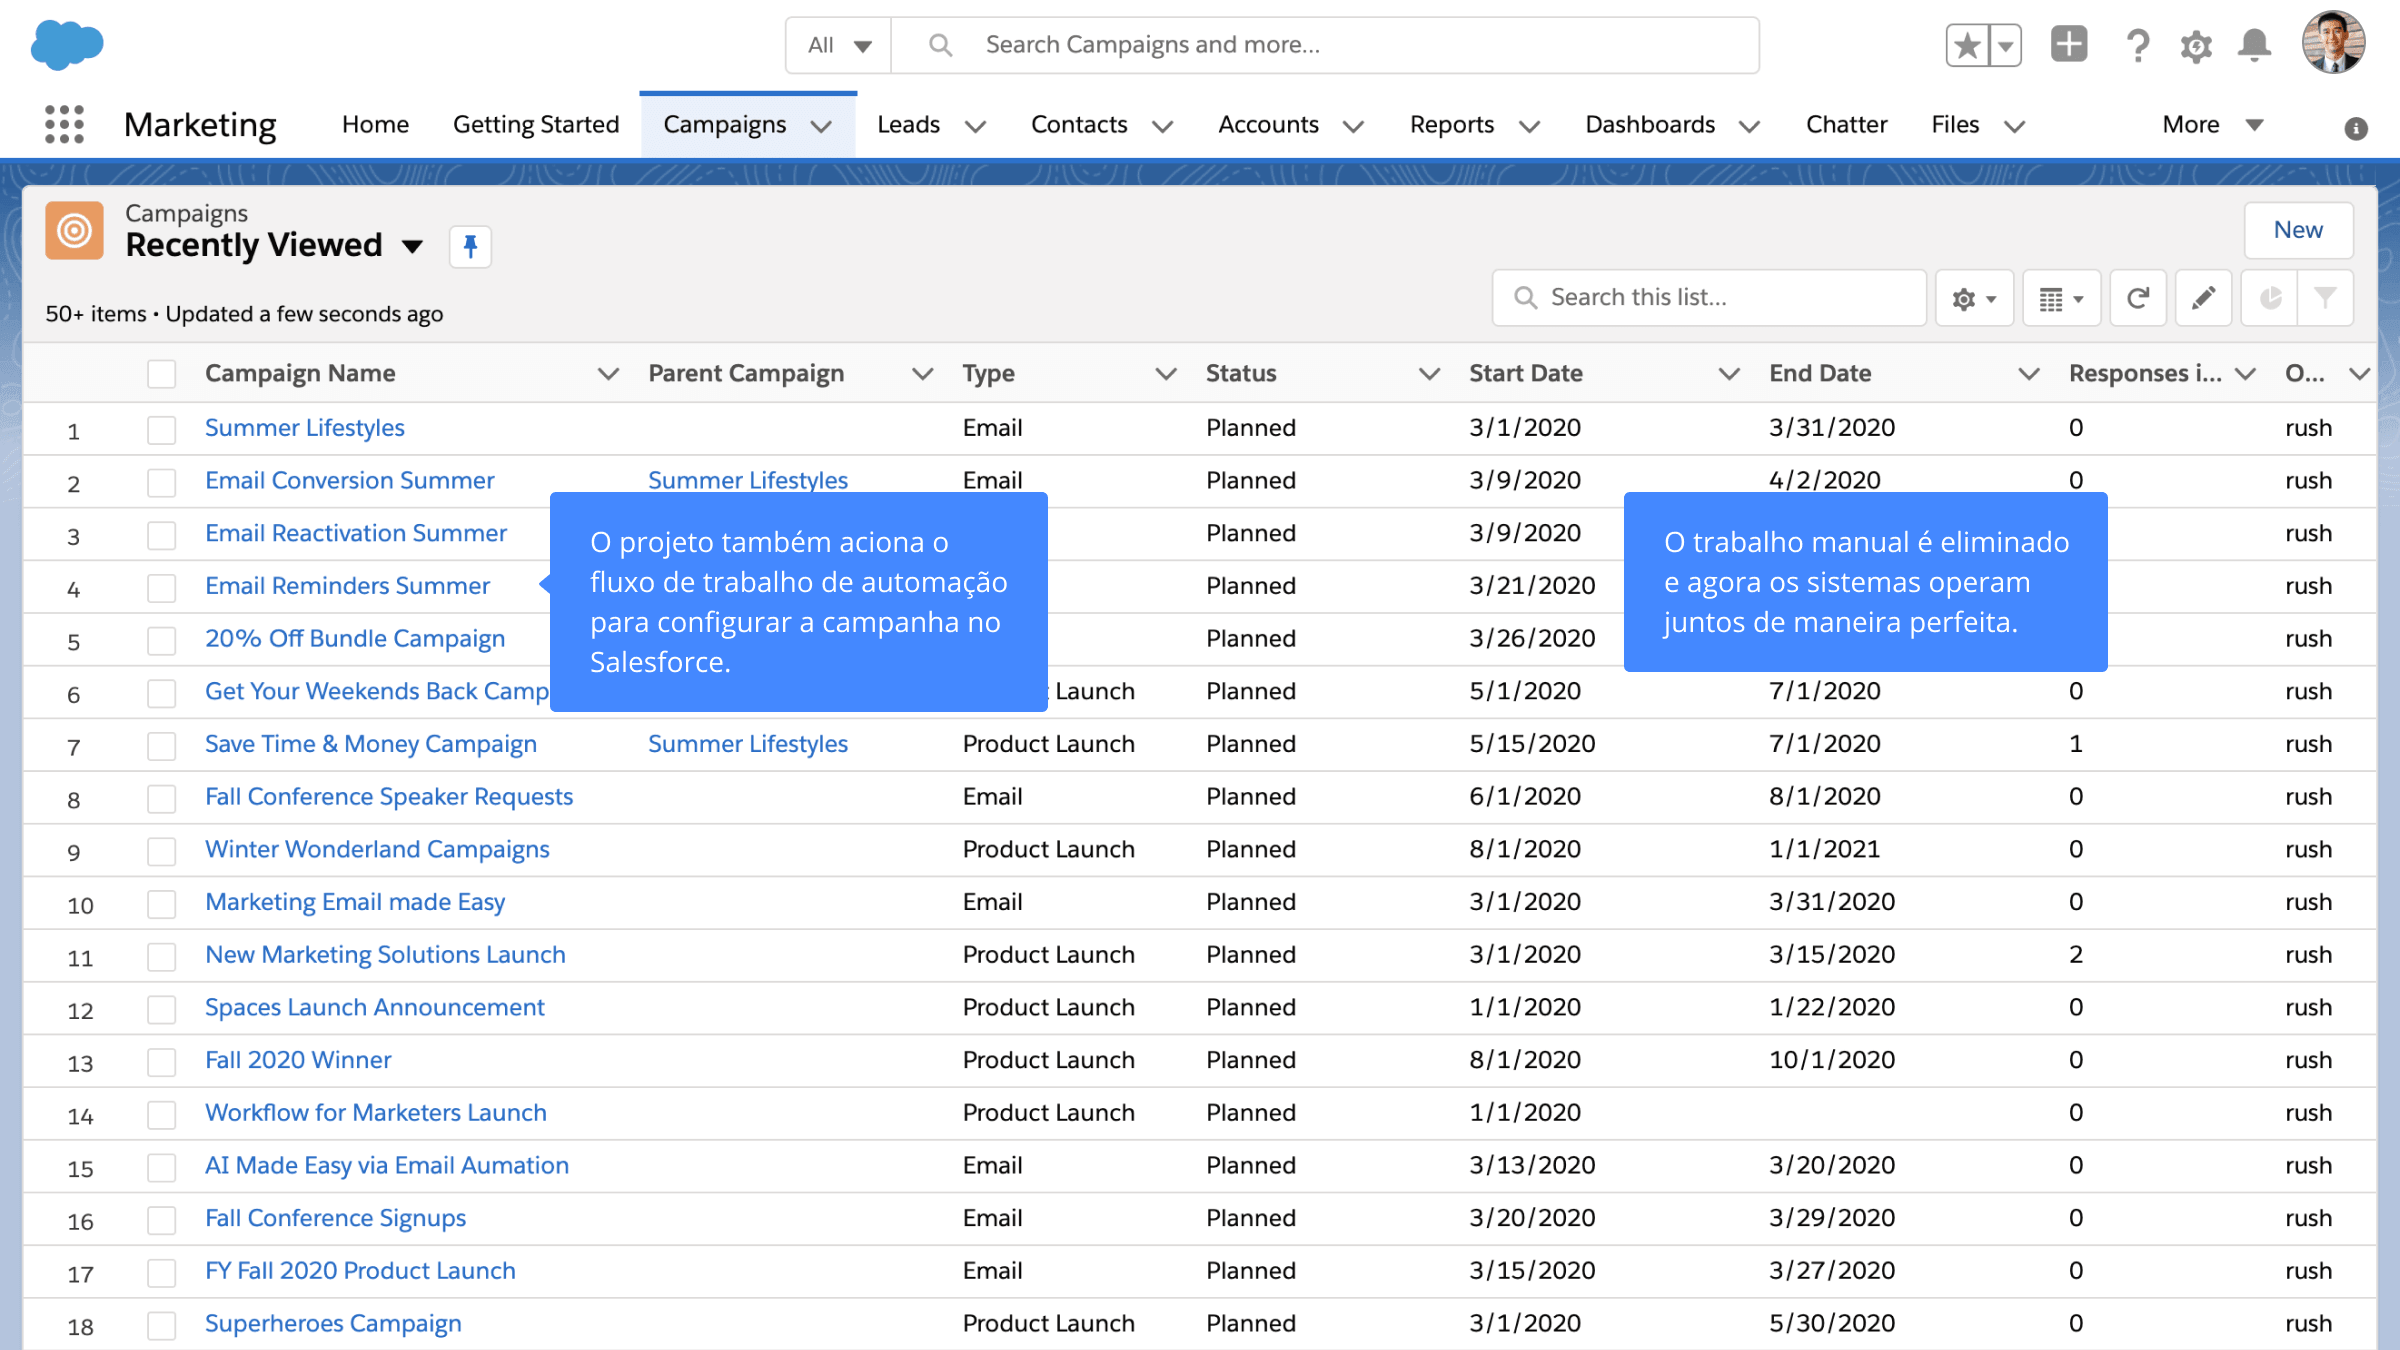The image size is (2400, 1350).
Task: Open the End Date column menu chevron
Action: click(x=2028, y=374)
